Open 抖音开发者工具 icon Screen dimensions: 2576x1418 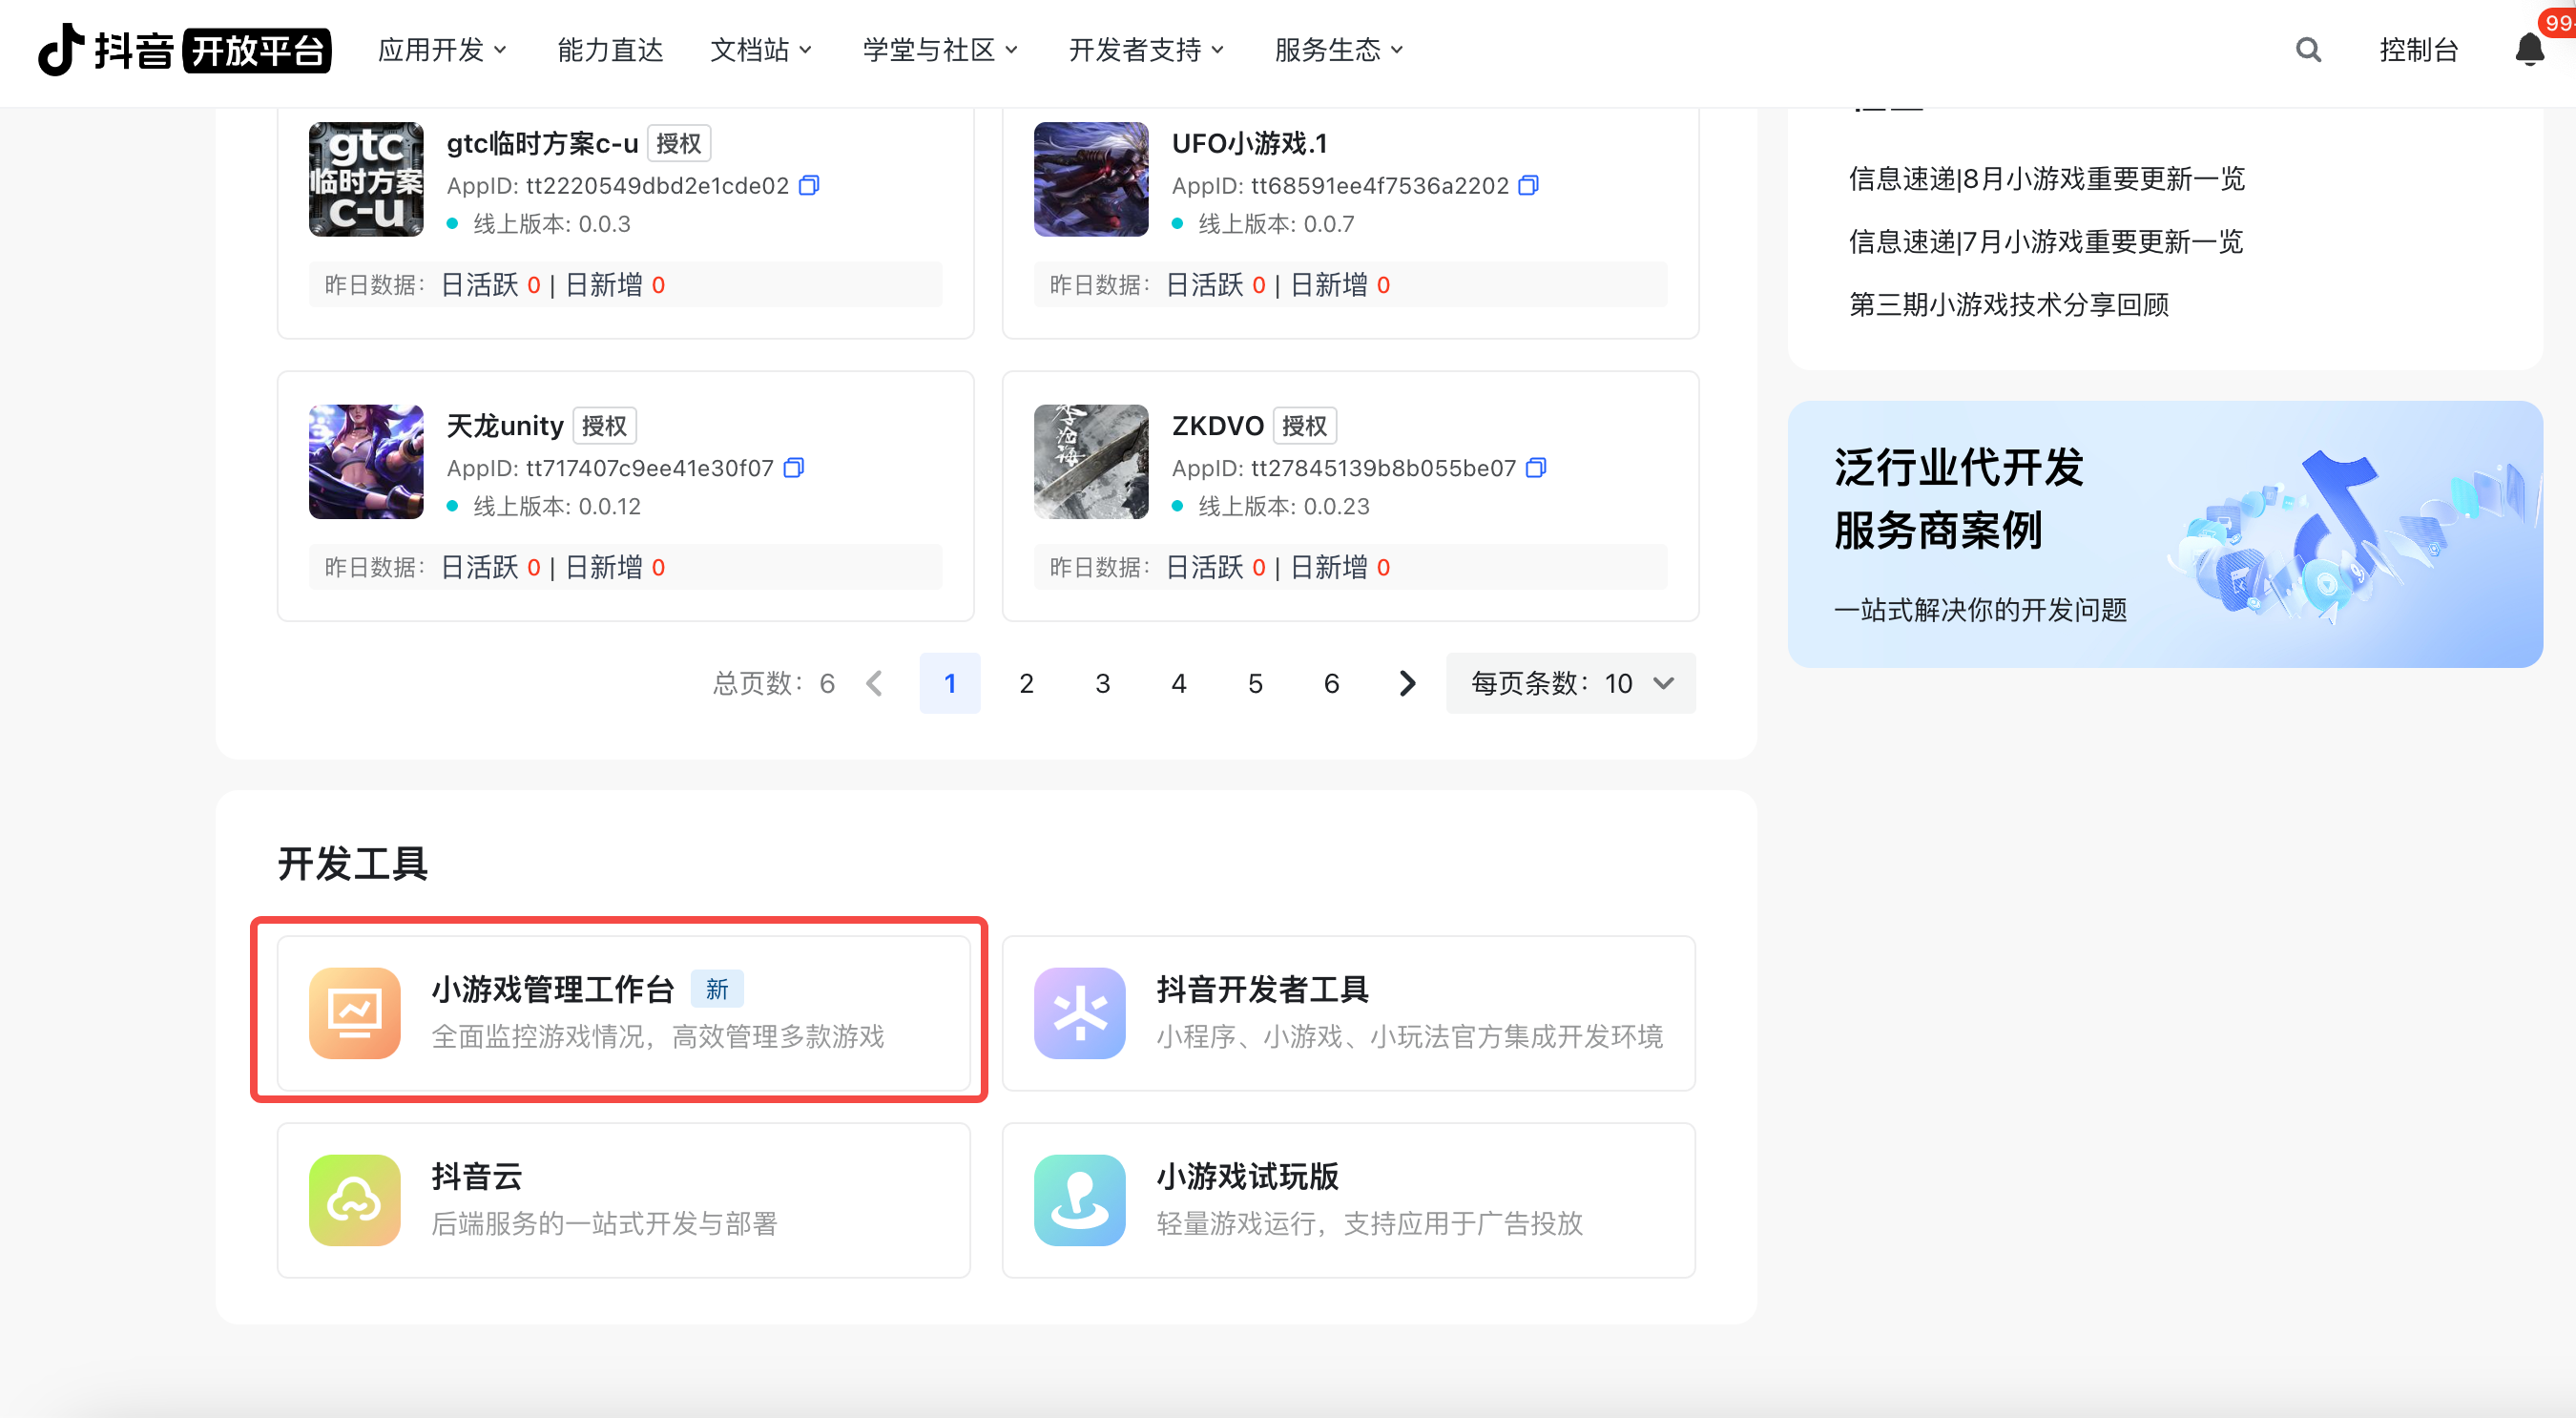1080,1013
